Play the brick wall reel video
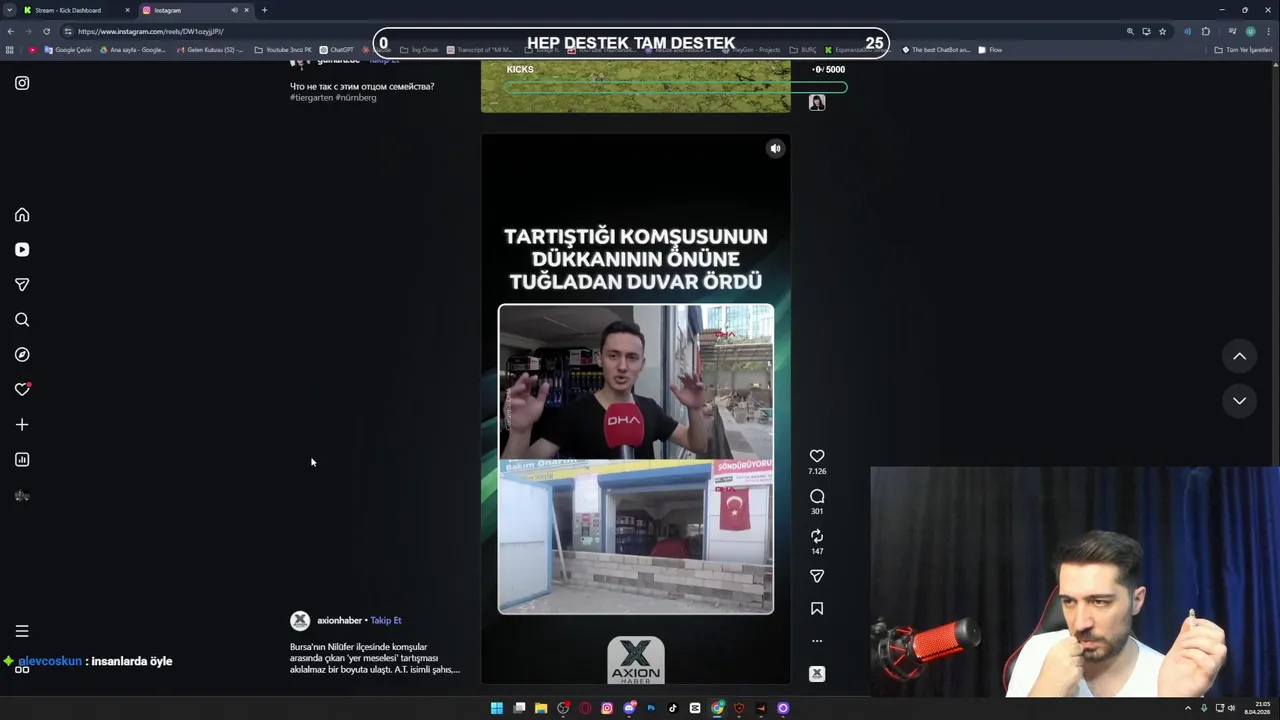Image resolution: width=1280 pixels, height=720 pixels. click(x=636, y=410)
